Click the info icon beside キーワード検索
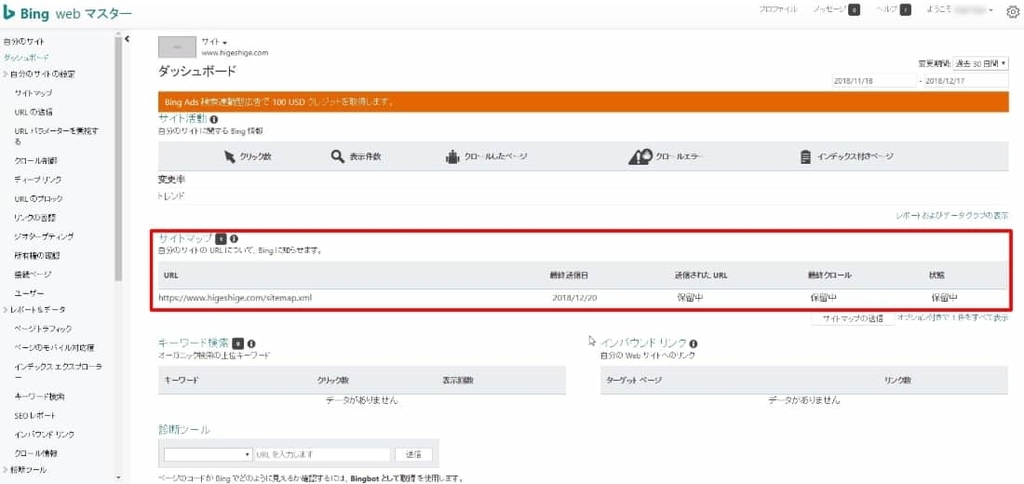 [251, 343]
